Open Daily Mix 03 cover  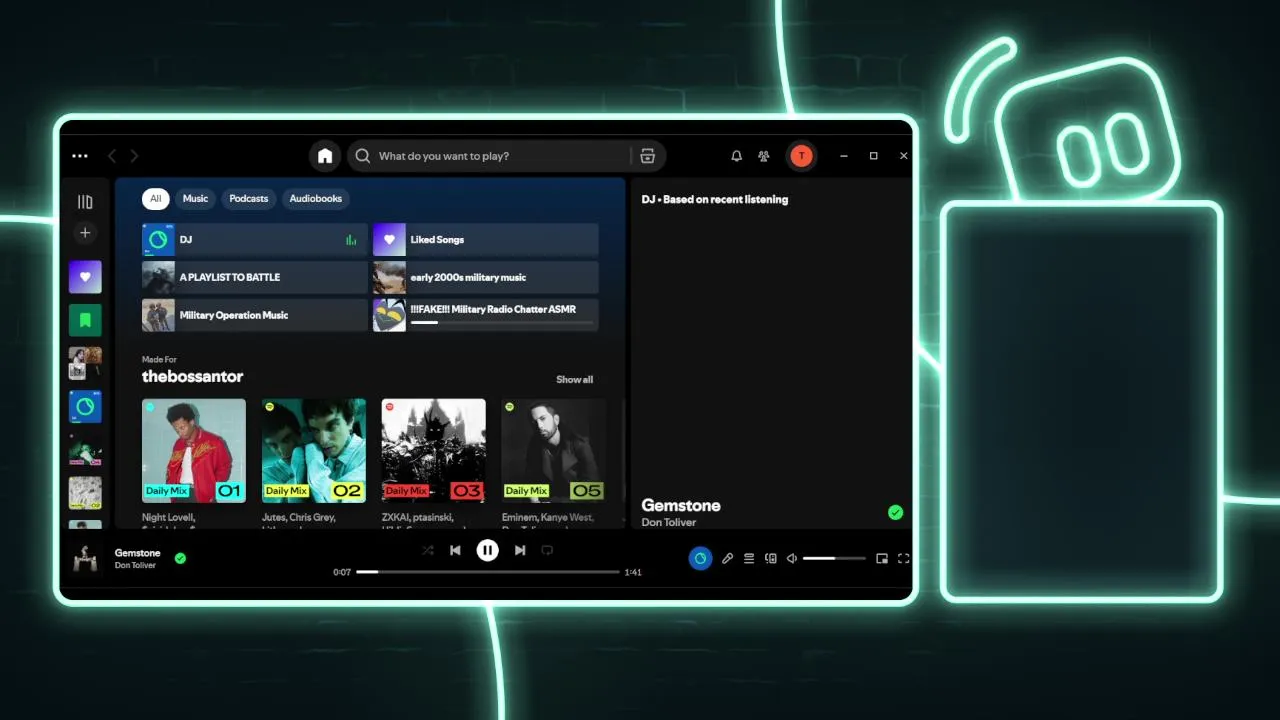tap(434, 451)
